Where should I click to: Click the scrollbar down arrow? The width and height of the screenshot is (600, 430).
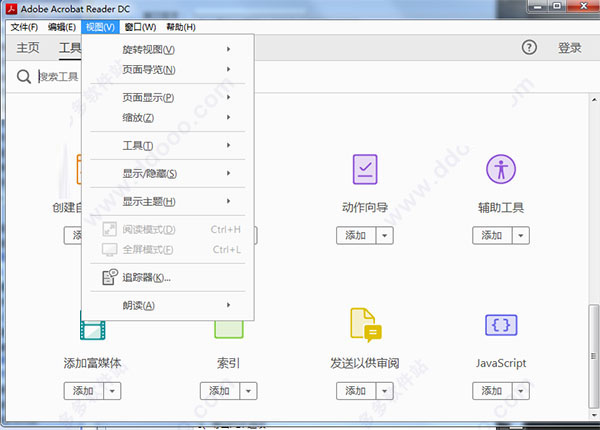click(x=593, y=415)
